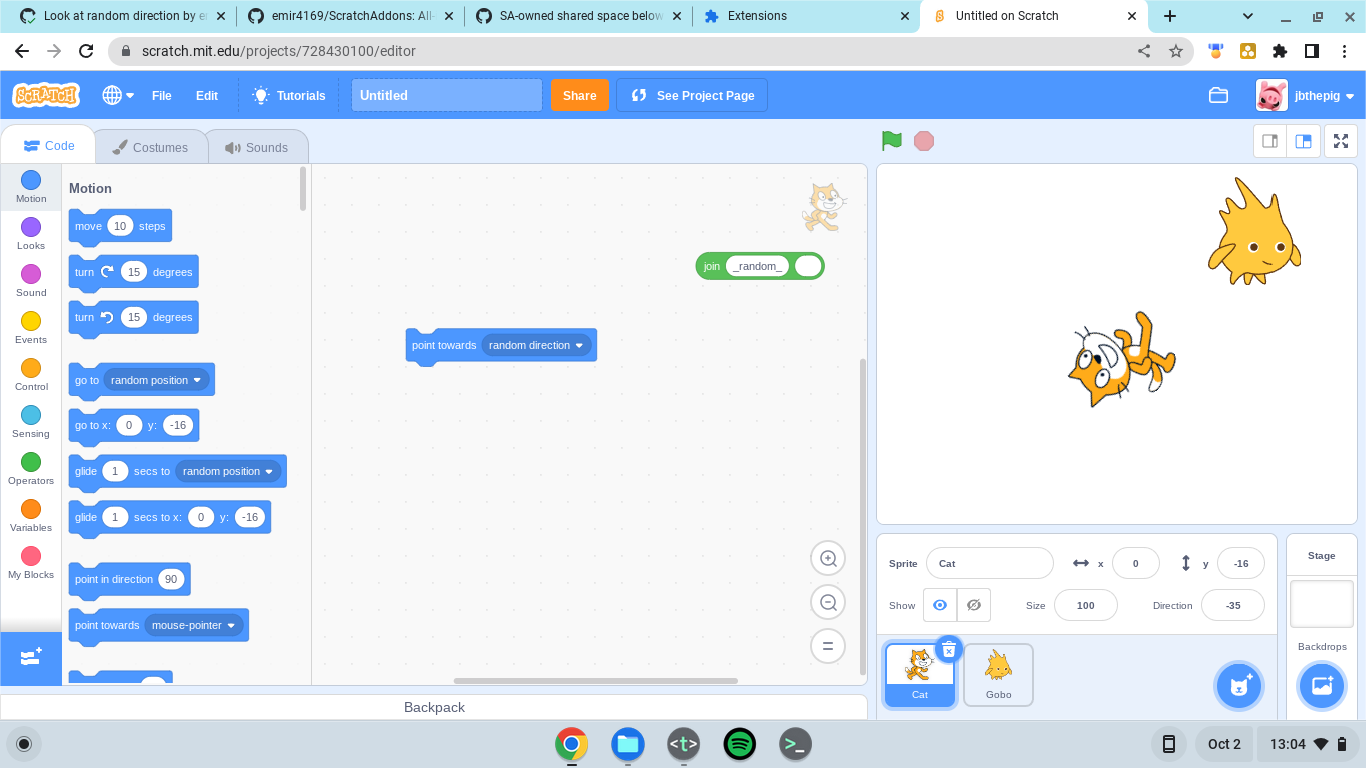1366x768 pixels.
Task: Stop the project with the stop sign
Action: click(923, 140)
